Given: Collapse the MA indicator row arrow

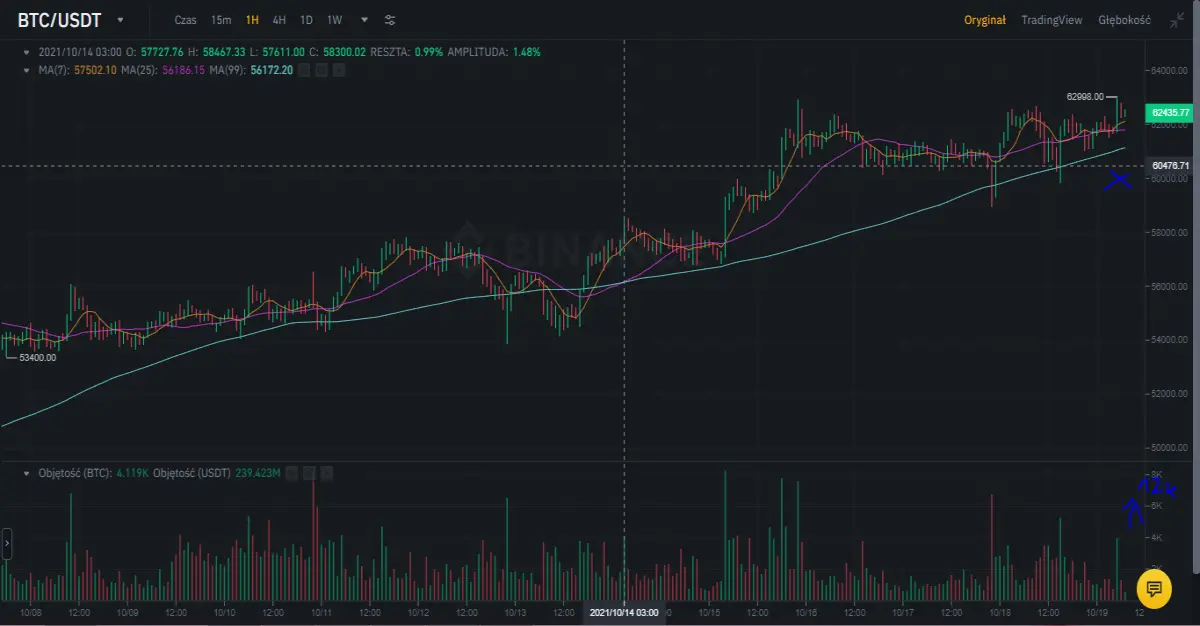Looking at the screenshot, I should click(x=24, y=70).
